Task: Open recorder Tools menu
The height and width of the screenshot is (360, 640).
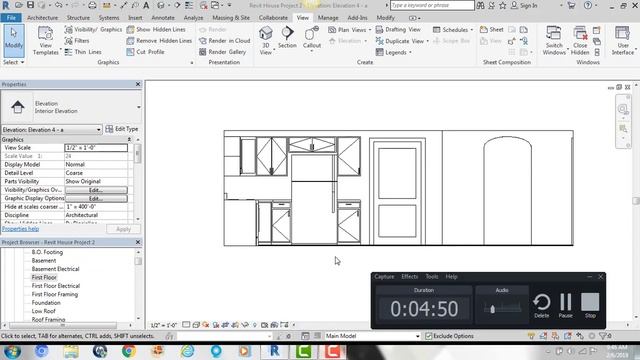Action: pos(432,277)
